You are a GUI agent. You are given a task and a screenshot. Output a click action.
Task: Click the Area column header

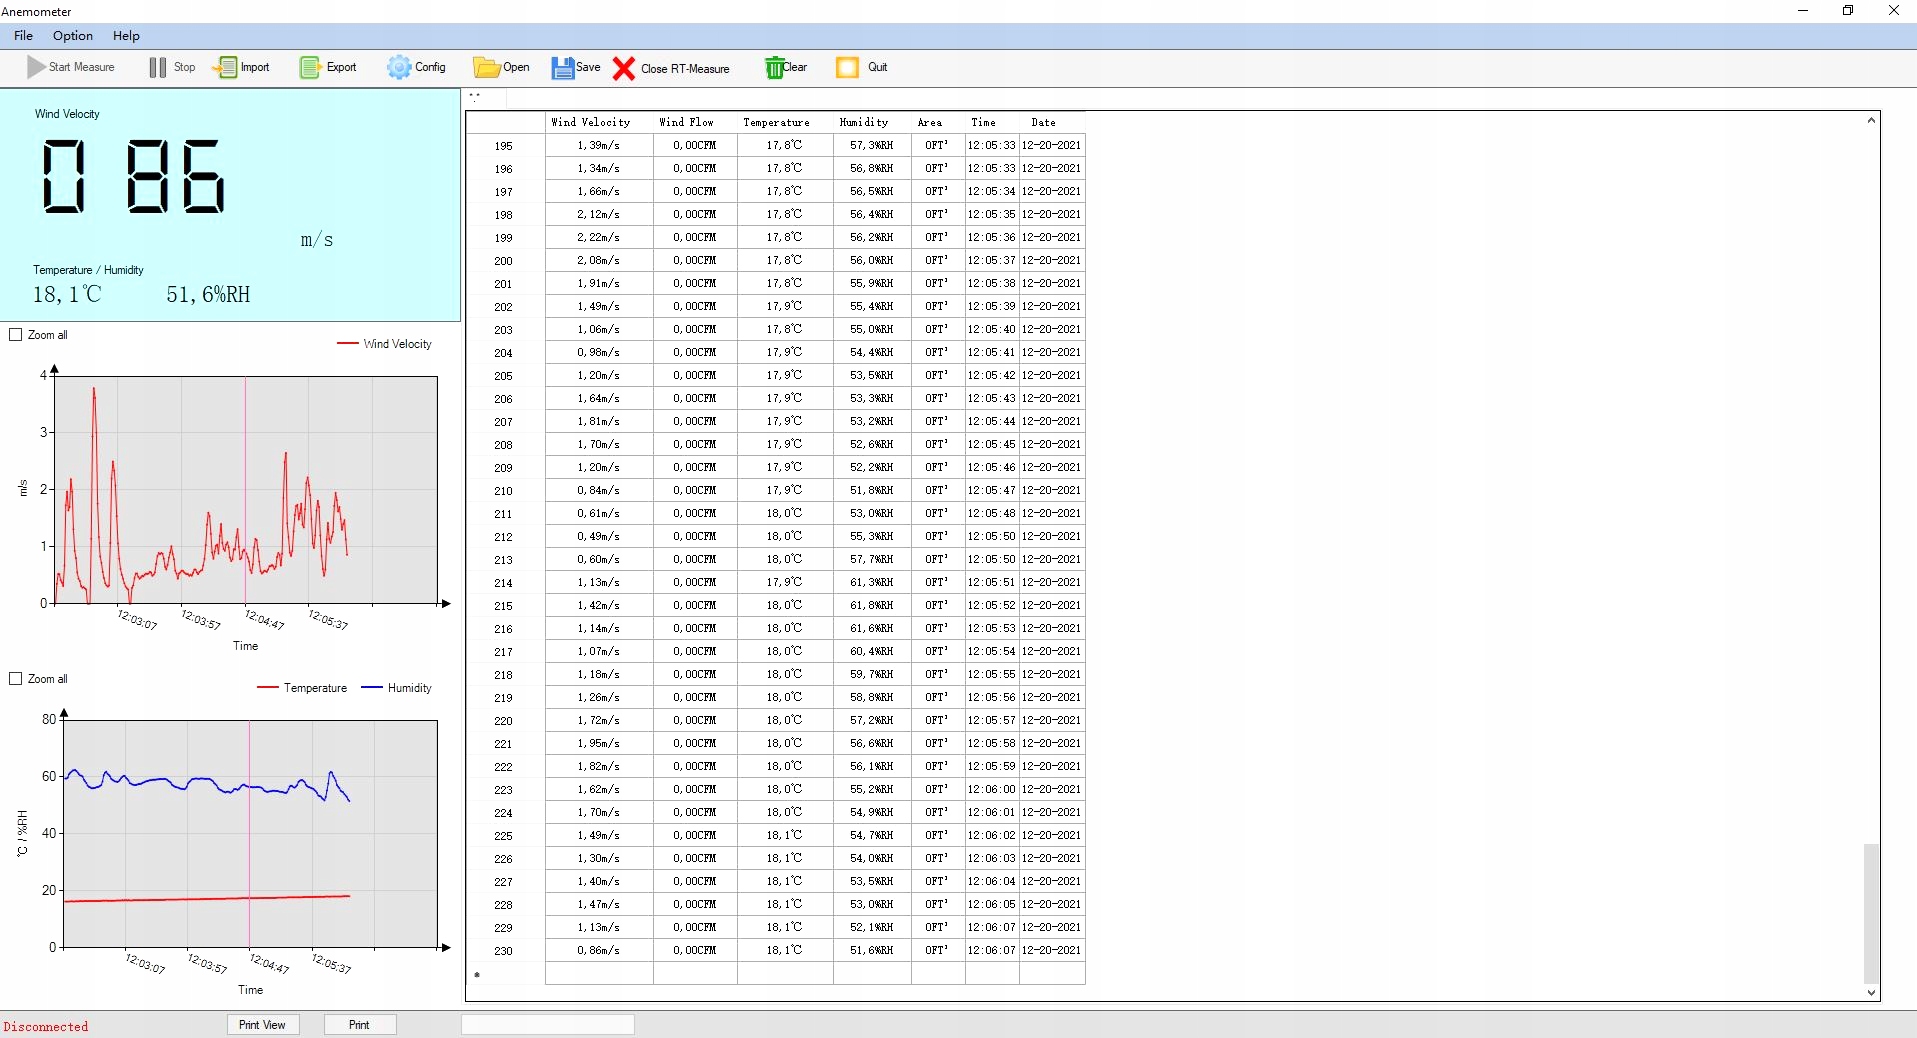tap(938, 122)
